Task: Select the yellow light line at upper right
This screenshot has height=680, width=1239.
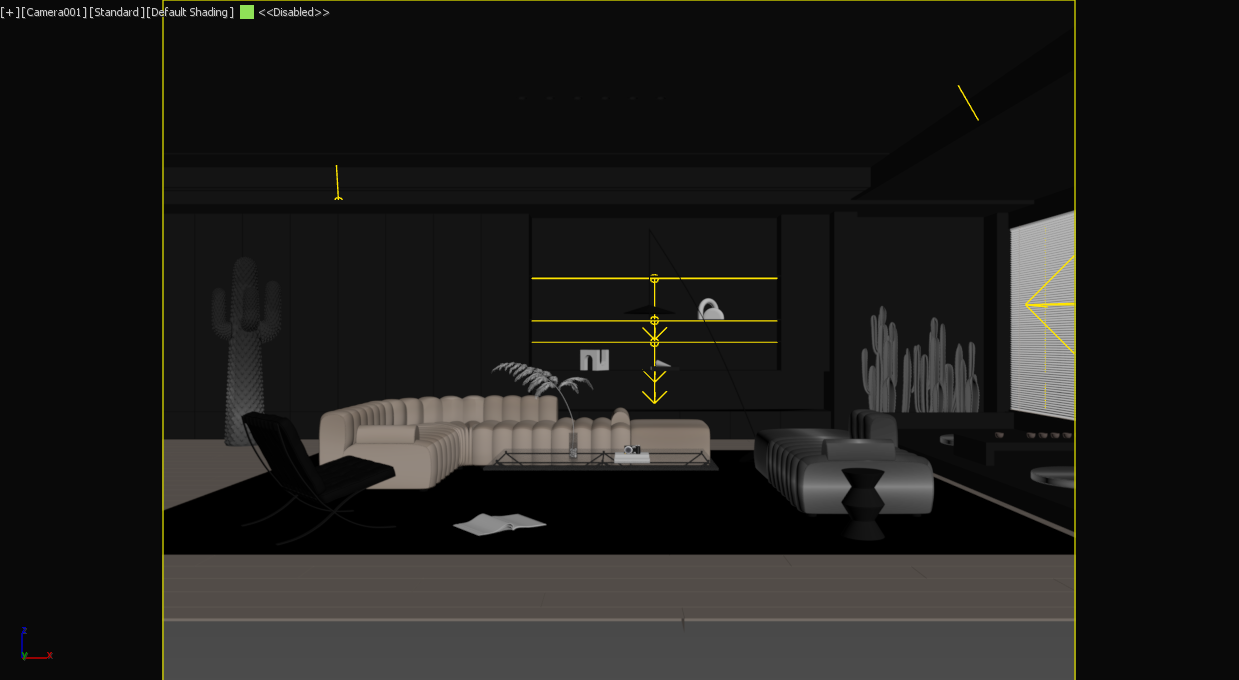Action: click(968, 103)
